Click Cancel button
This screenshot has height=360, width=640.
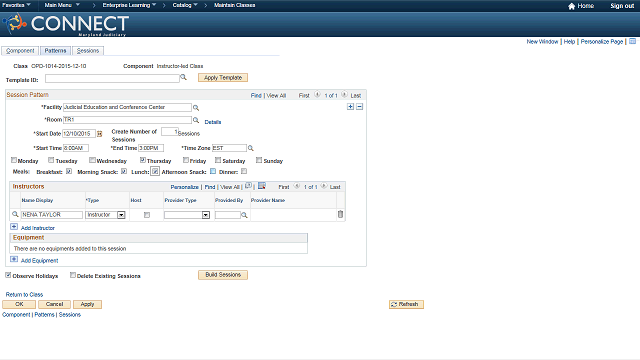tap(54, 304)
